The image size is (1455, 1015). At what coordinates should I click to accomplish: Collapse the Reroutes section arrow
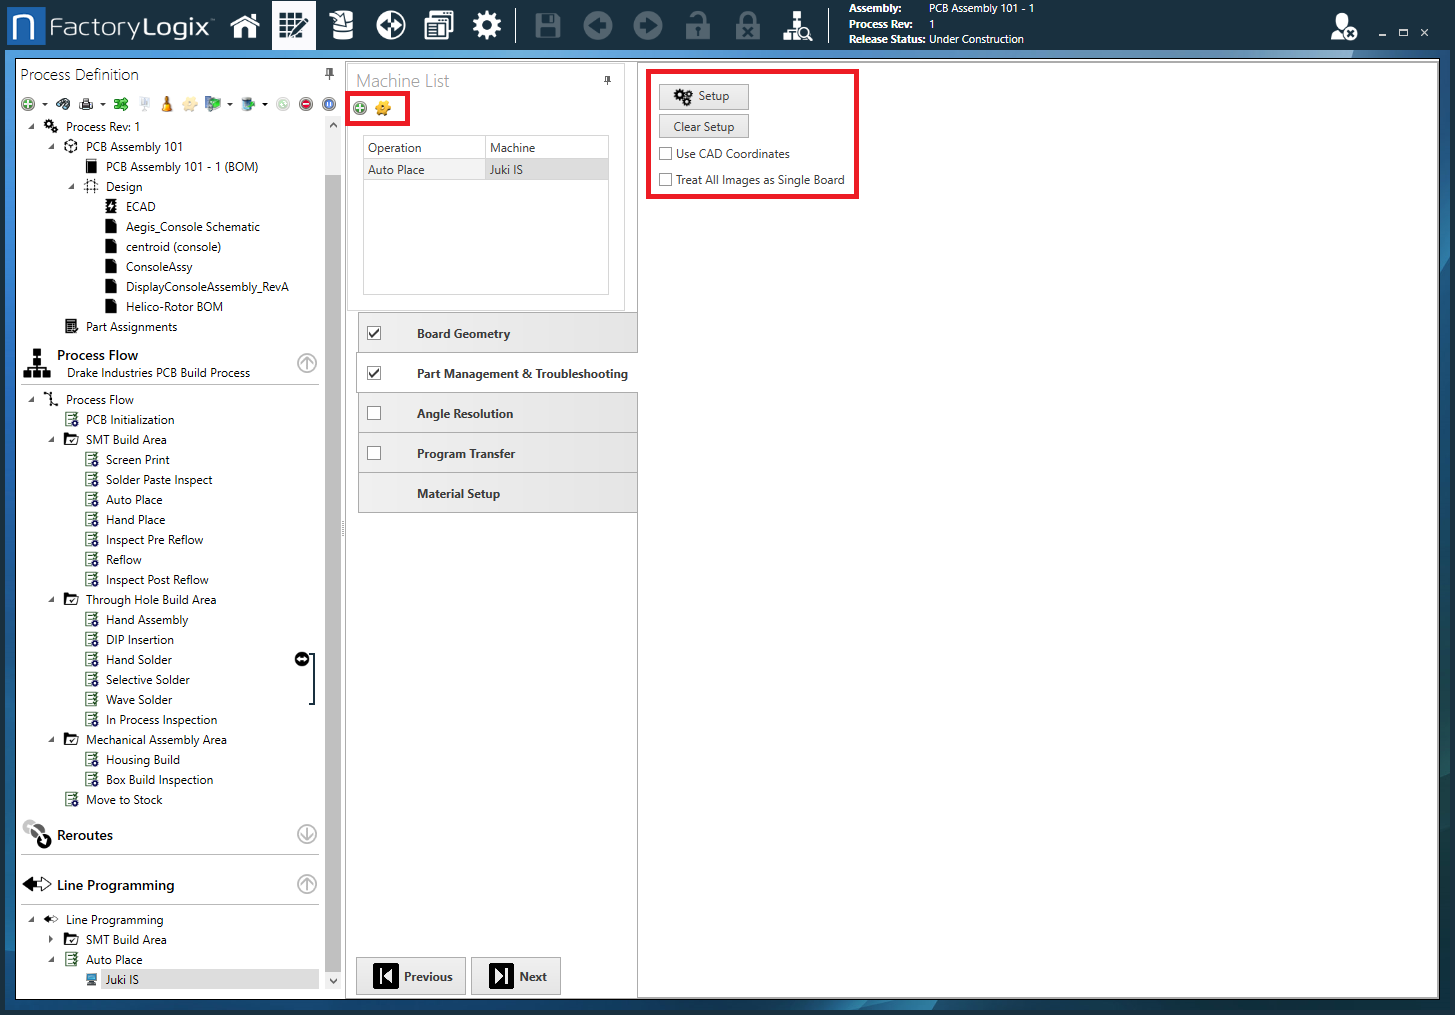307,834
